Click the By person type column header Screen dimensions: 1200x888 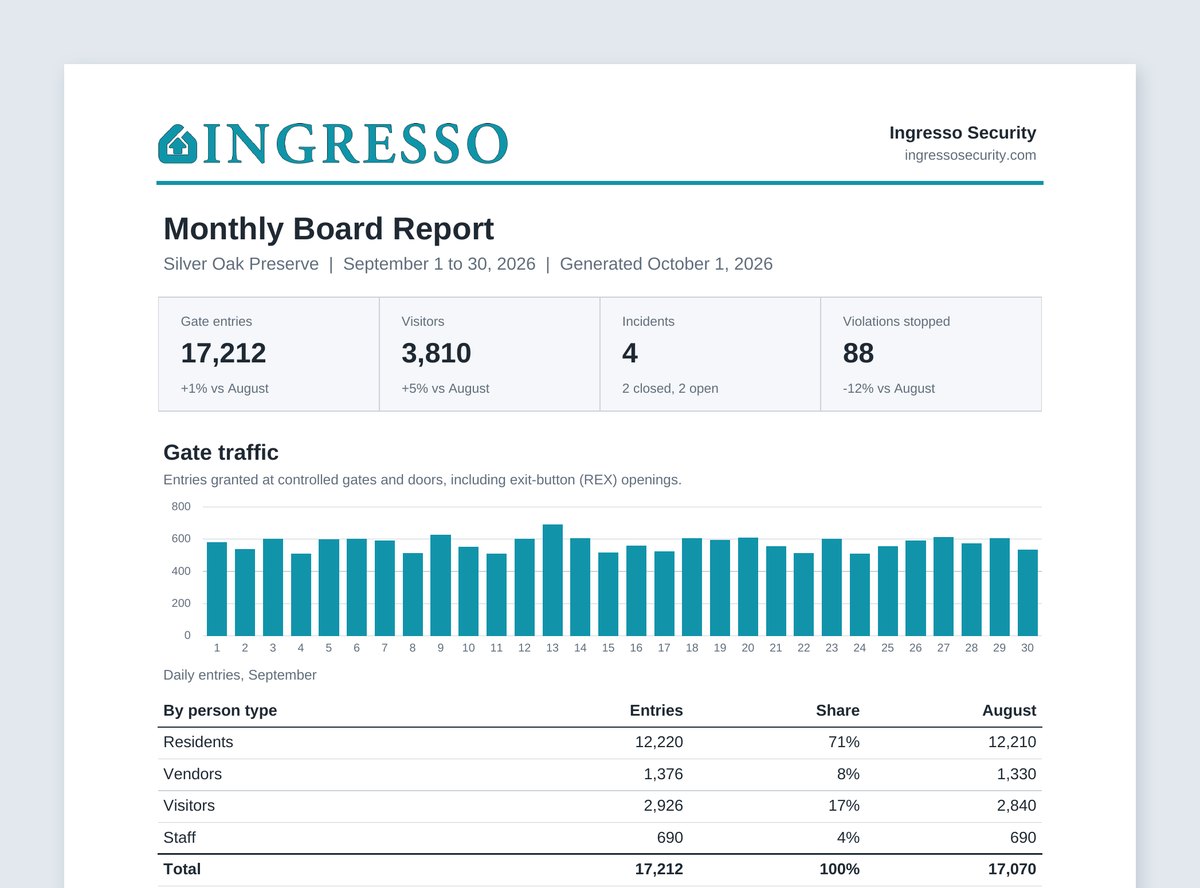coord(220,710)
